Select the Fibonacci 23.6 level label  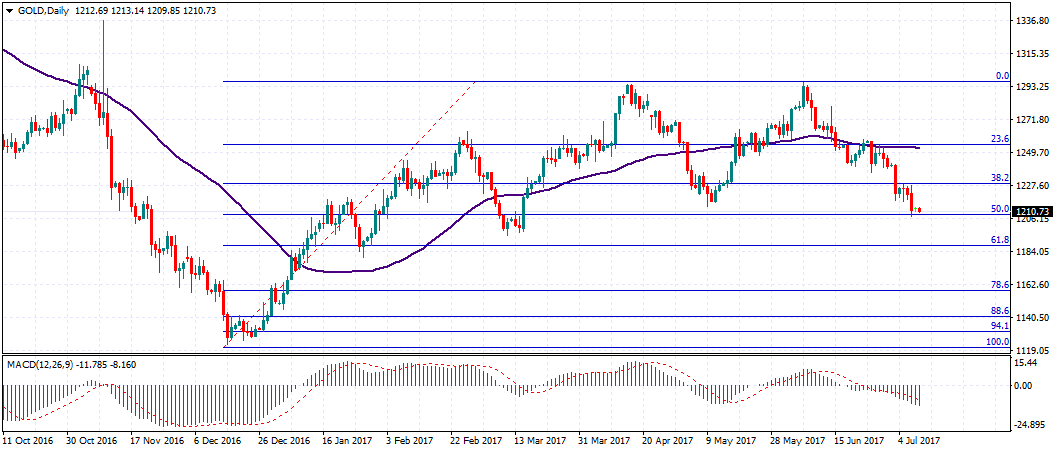click(x=998, y=139)
